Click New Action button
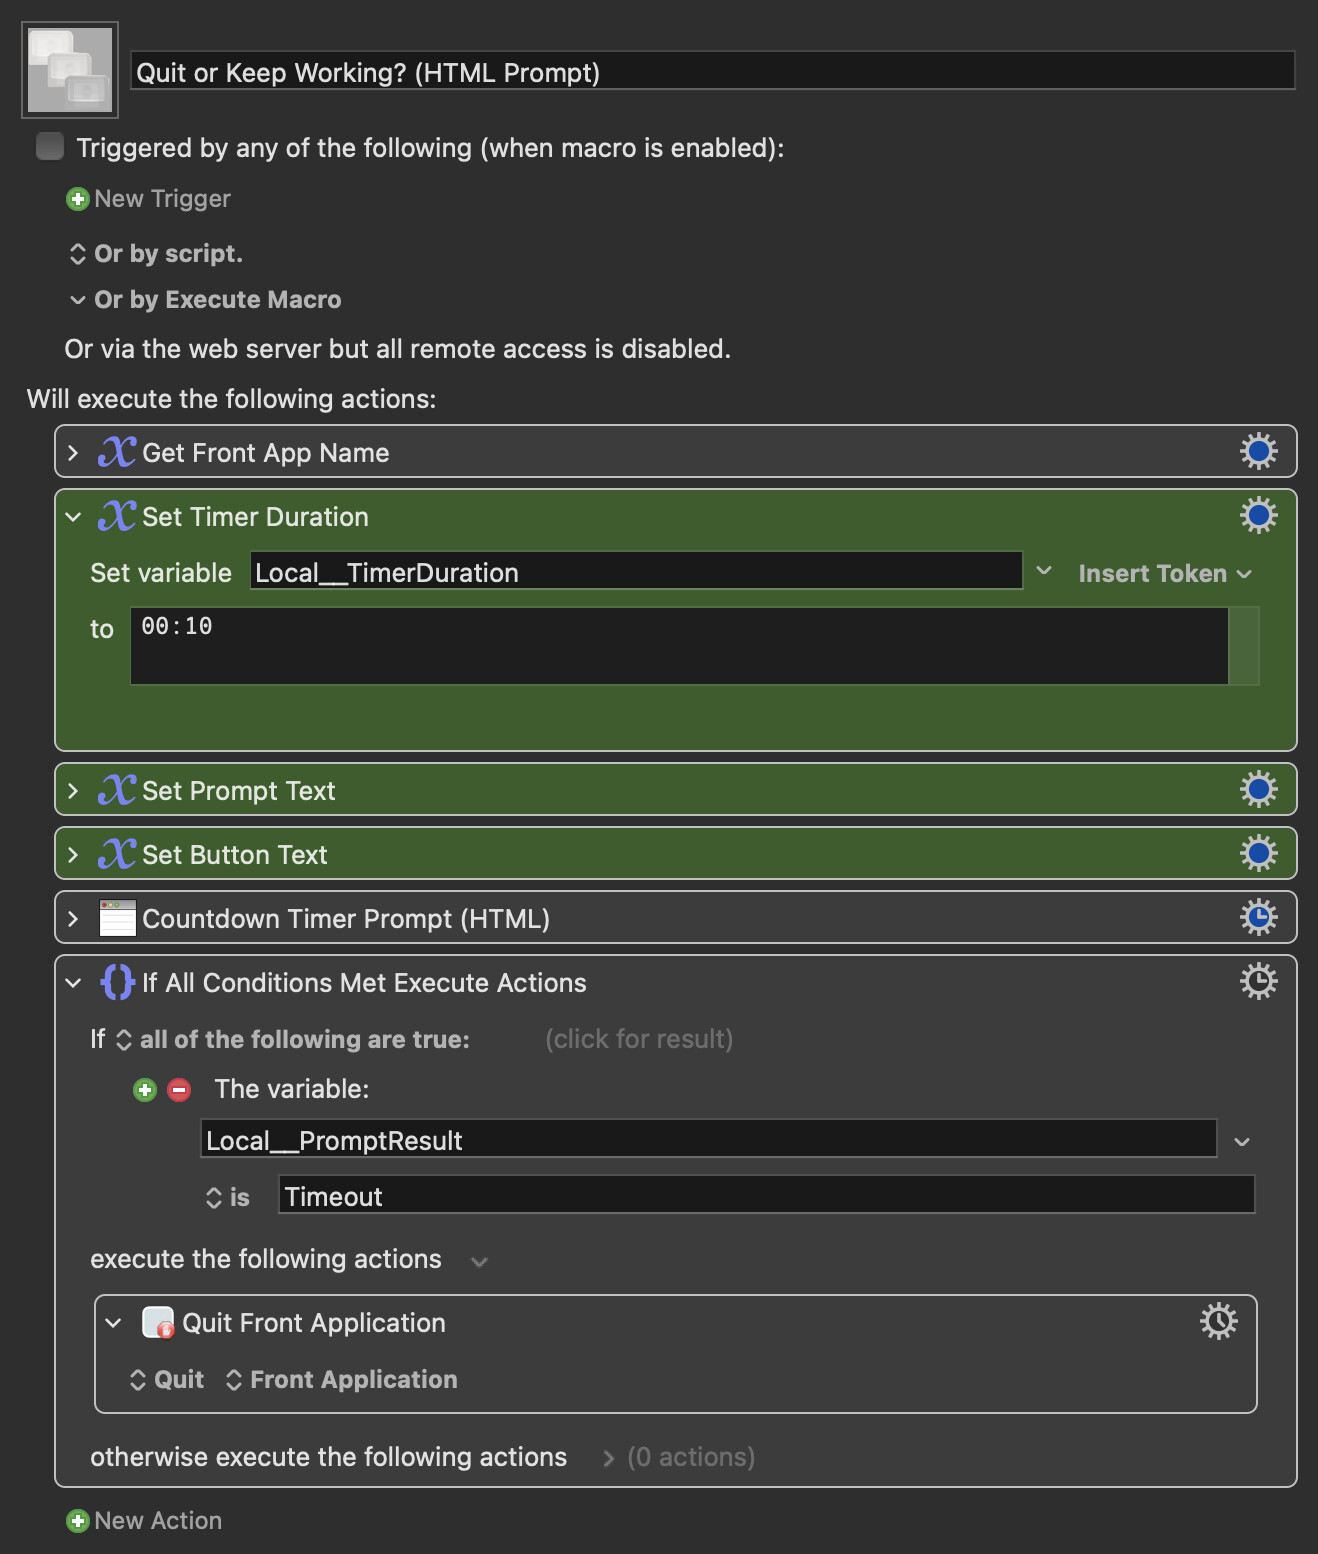Image resolution: width=1318 pixels, height=1554 pixels. tap(144, 1521)
